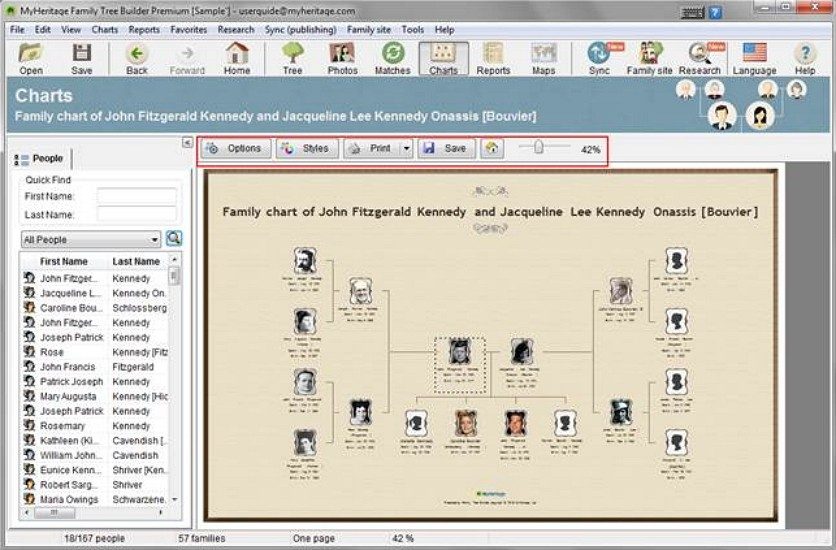Click the search magnifier next to All People
The width and height of the screenshot is (836, 550).
tap(174, 238)
